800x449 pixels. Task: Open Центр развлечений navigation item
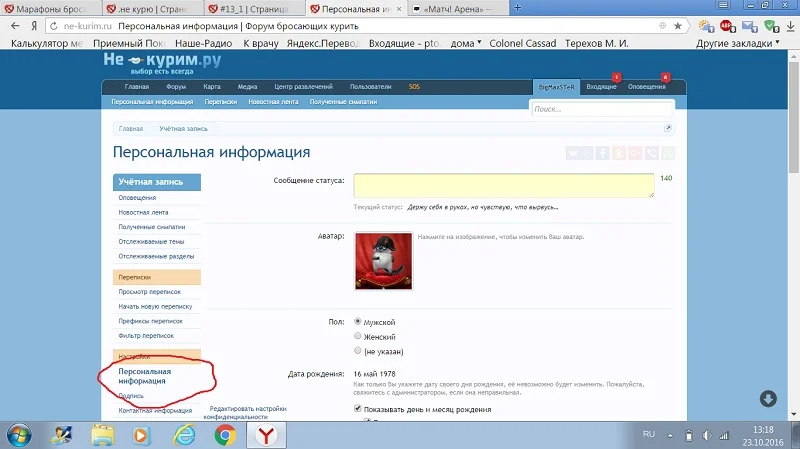coord(304,87)
